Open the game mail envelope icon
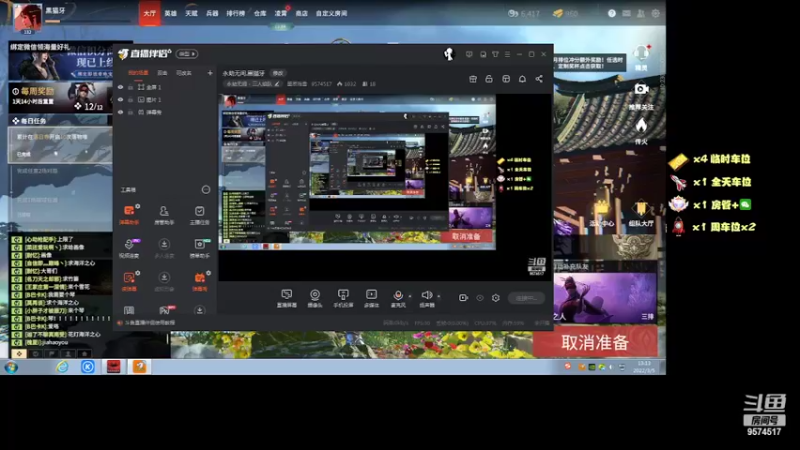The width and height of the screenshot is (800, 450). click(626, 13)
